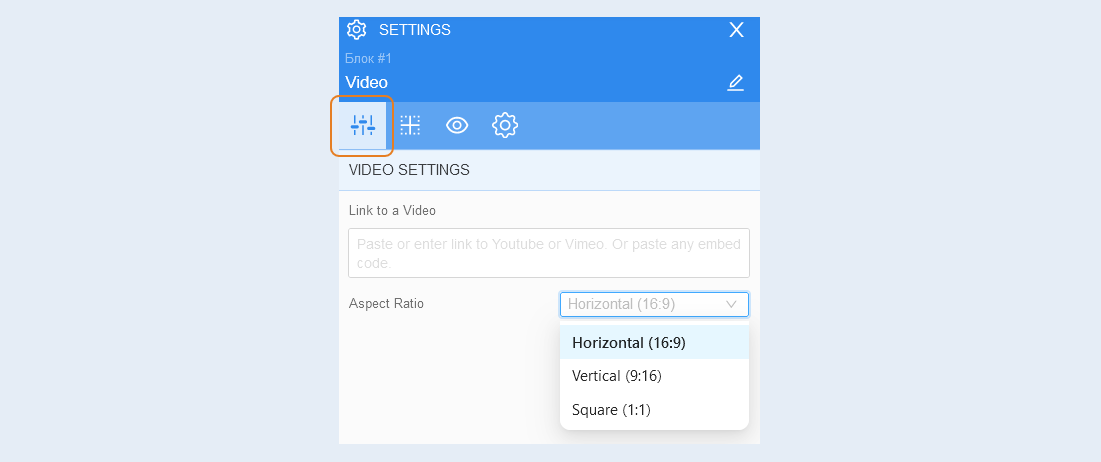The width and height of the screenshot is (1101, 462).
Task: Click the SETTINGS title text
Action: 414,30
